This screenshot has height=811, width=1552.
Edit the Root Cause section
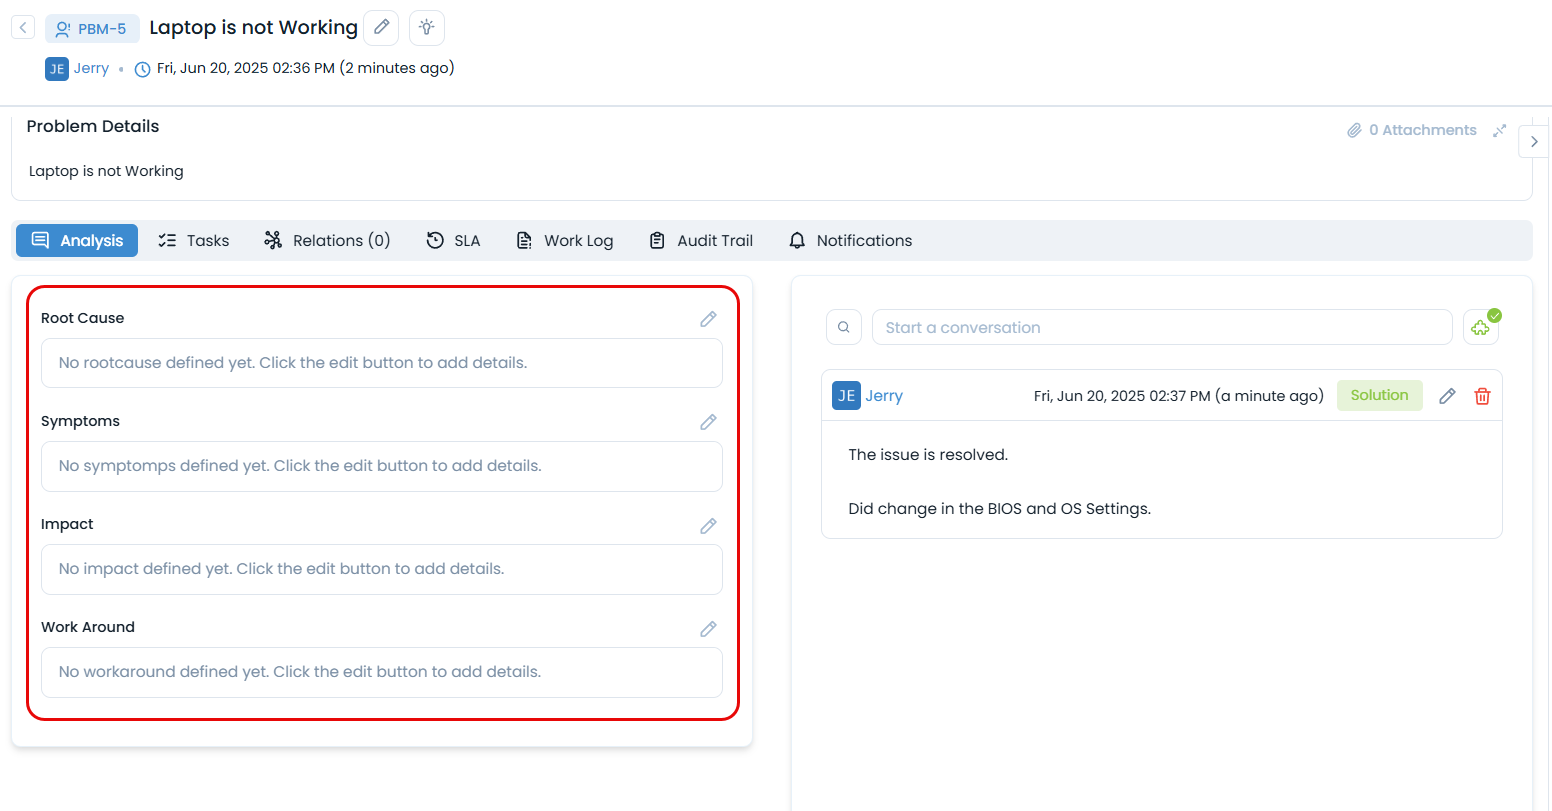pos(708,319)
